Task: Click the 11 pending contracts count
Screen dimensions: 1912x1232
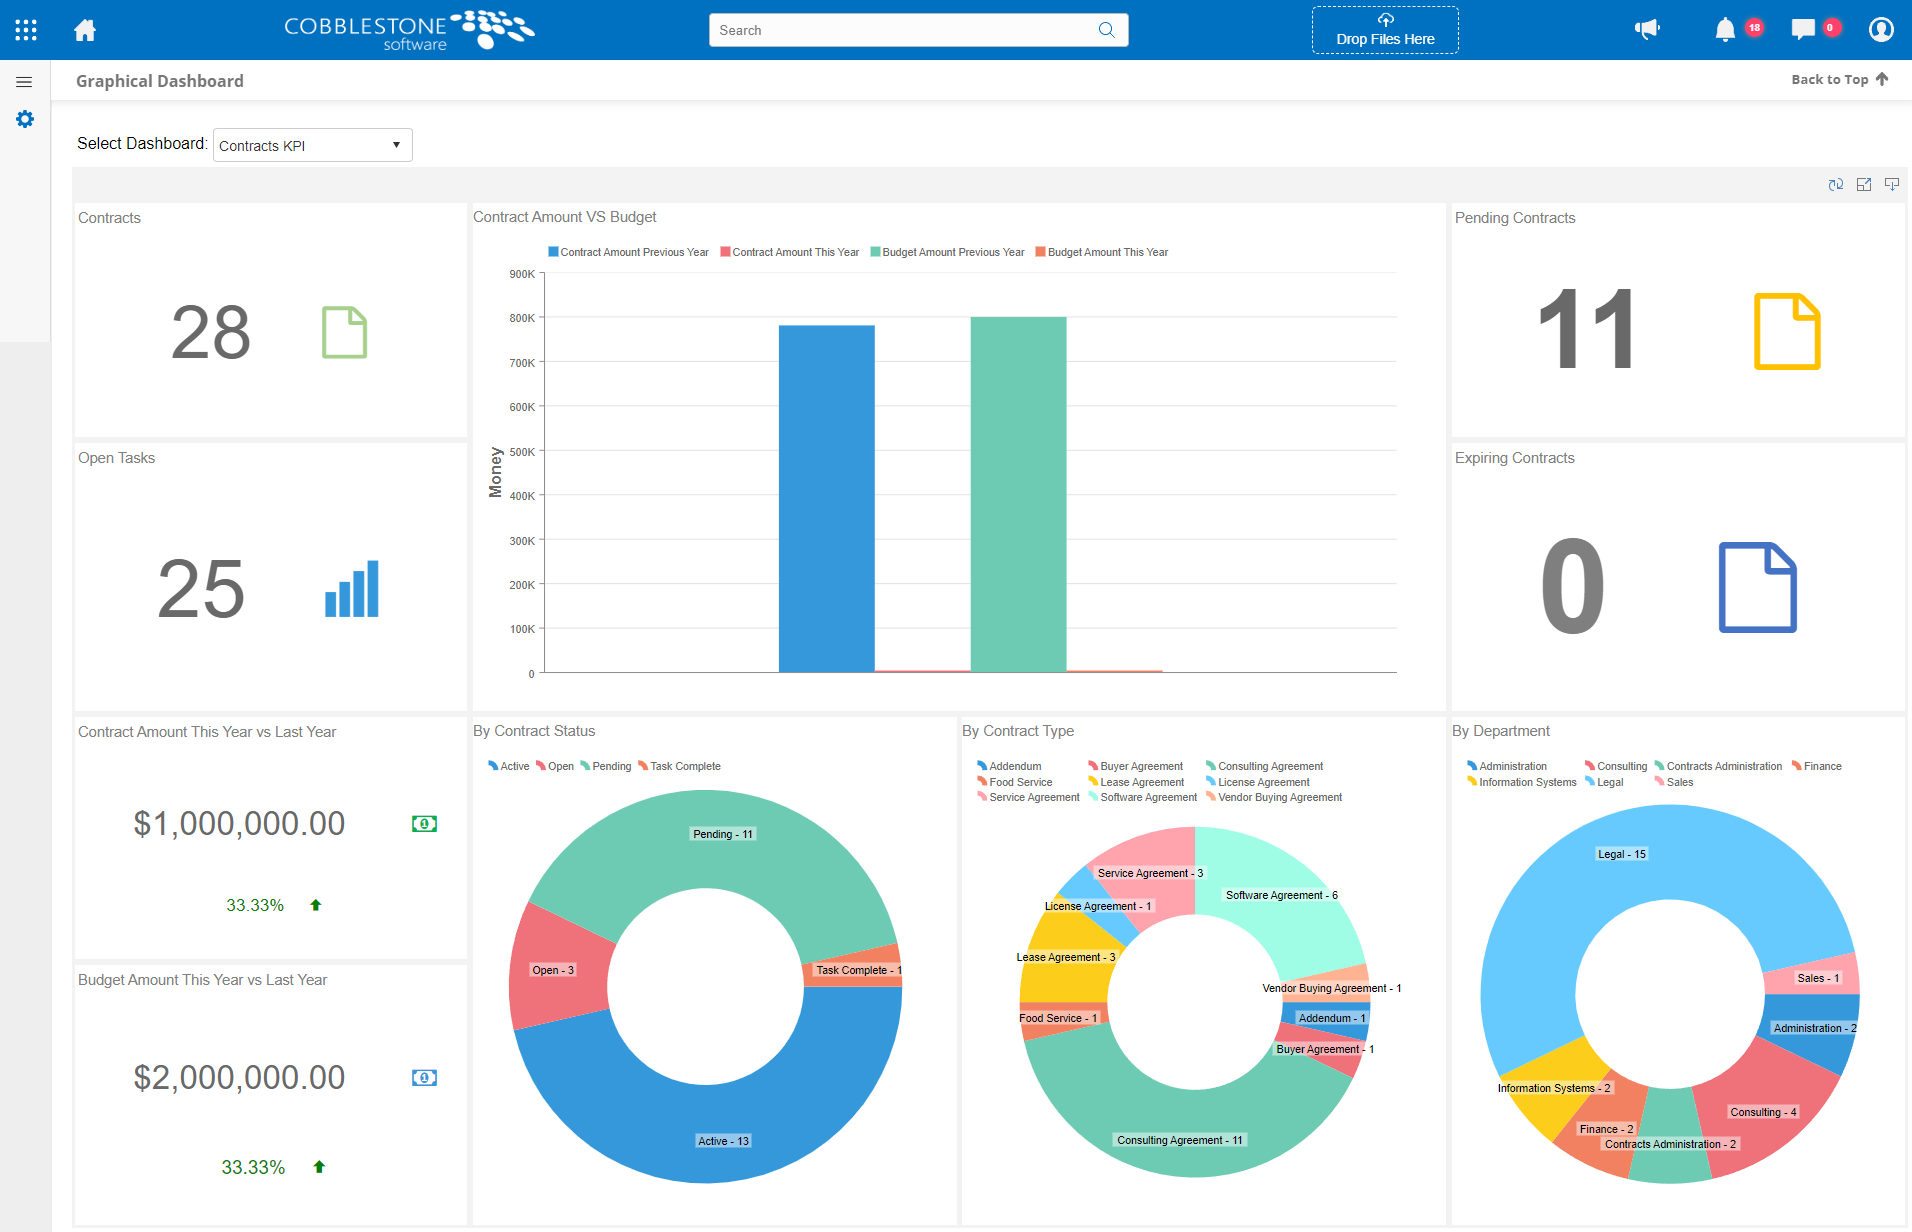Action: click(1587, 329)
